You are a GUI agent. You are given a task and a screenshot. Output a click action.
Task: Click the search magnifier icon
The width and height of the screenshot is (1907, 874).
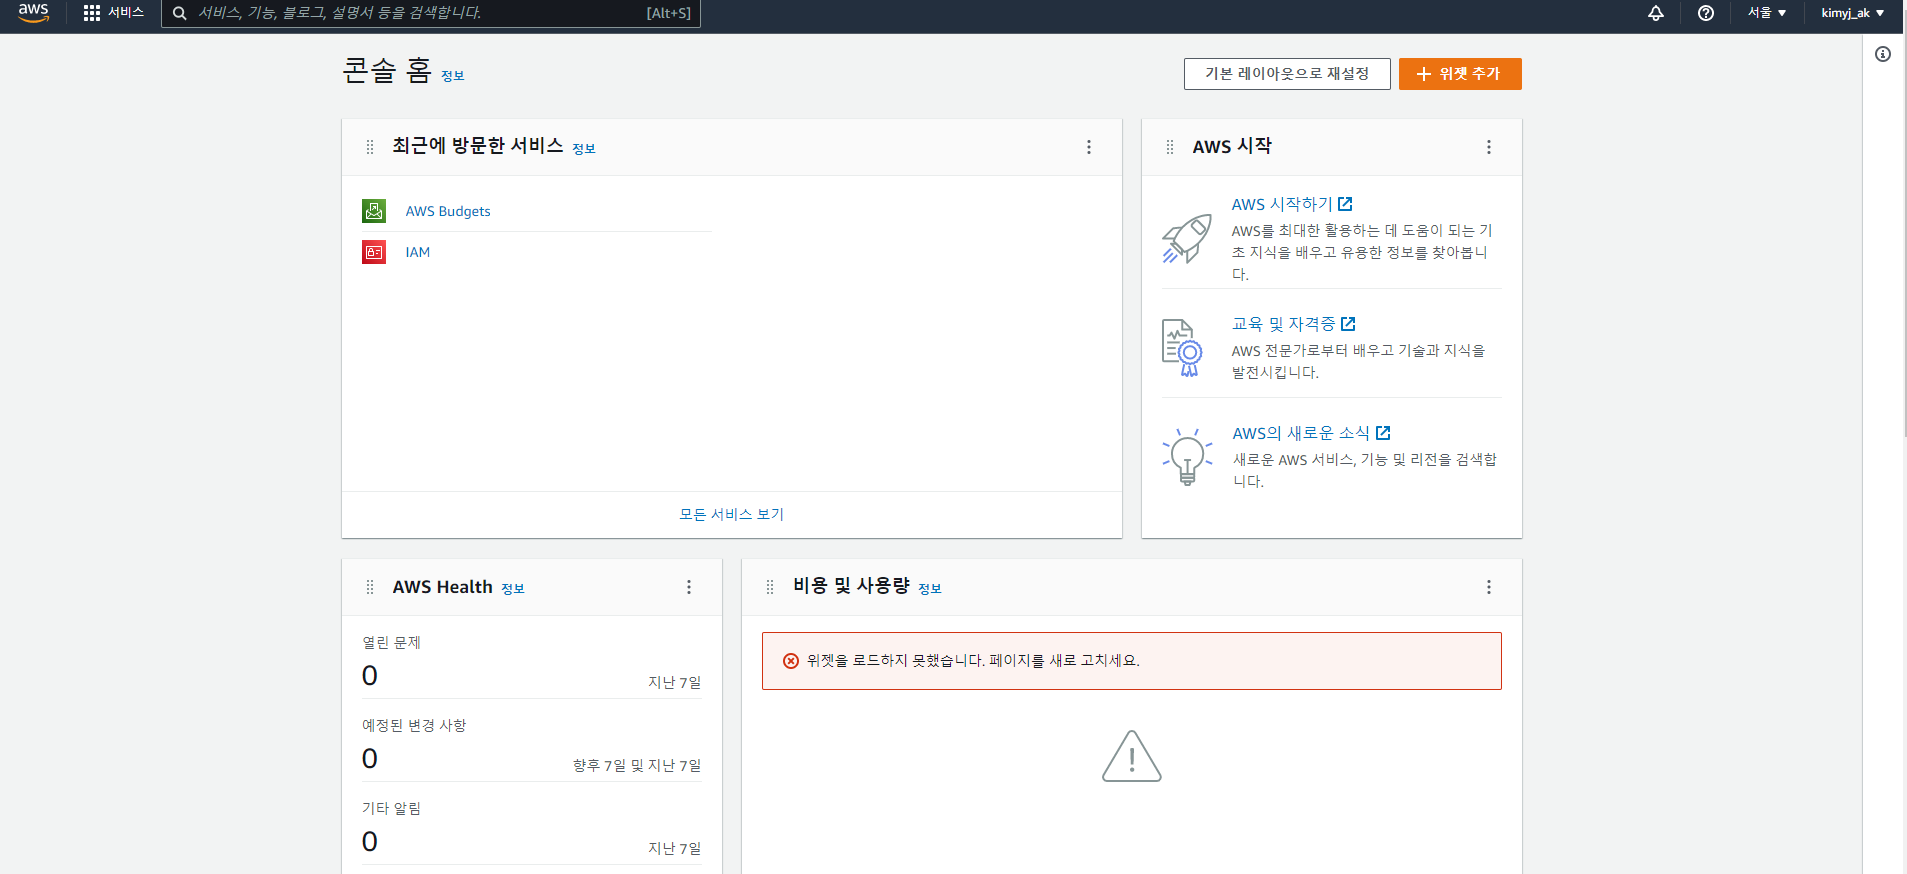tap(180, 13)
